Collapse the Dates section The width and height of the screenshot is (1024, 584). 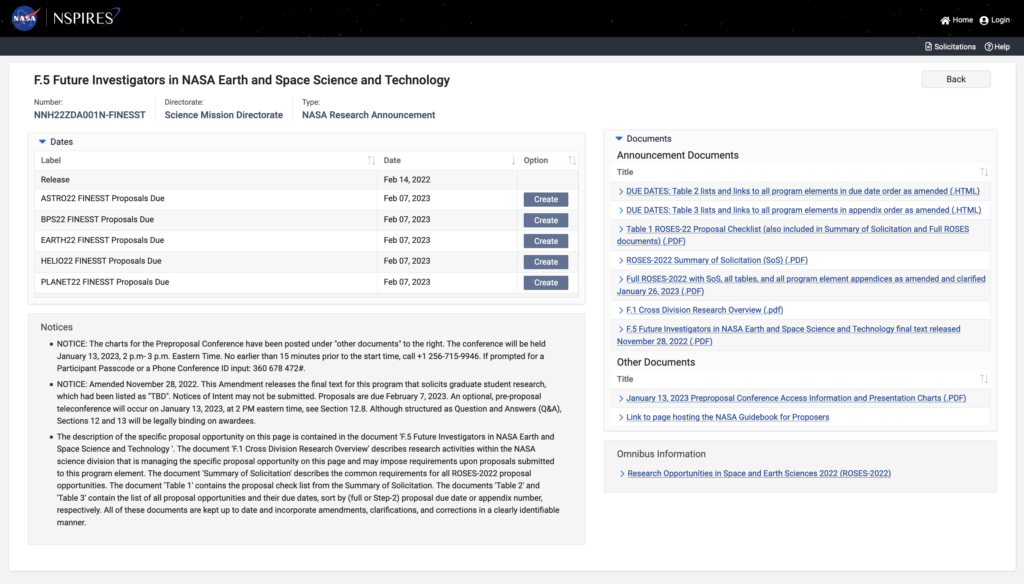click(42, 142)
